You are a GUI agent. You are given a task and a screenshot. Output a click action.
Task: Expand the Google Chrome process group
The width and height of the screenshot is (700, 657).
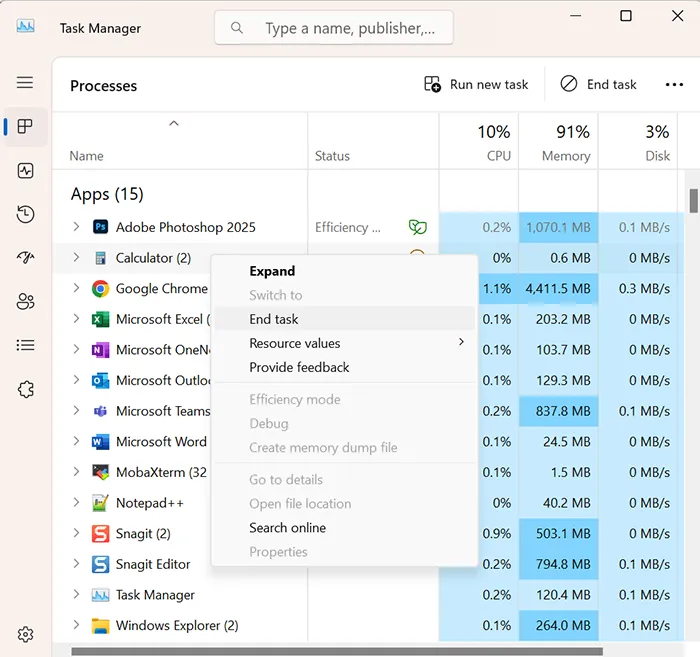click(x=76, y=289)
